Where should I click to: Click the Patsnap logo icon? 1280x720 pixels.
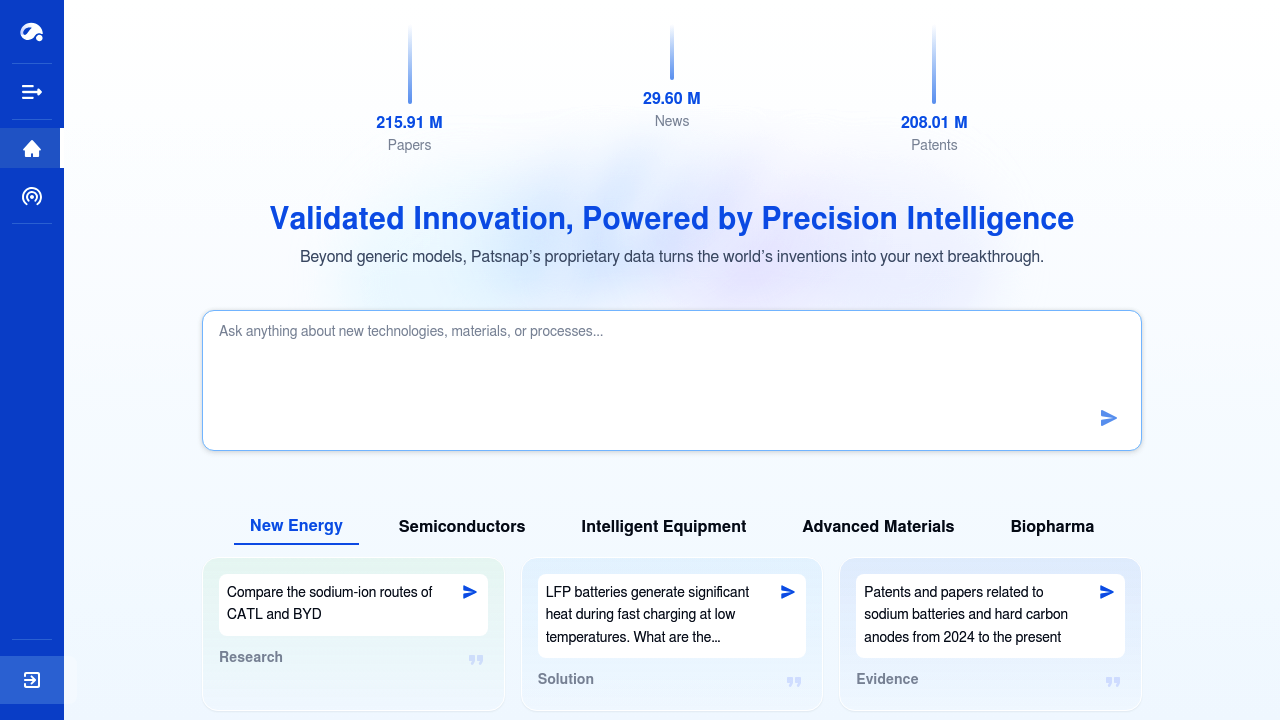coord(32,32)
